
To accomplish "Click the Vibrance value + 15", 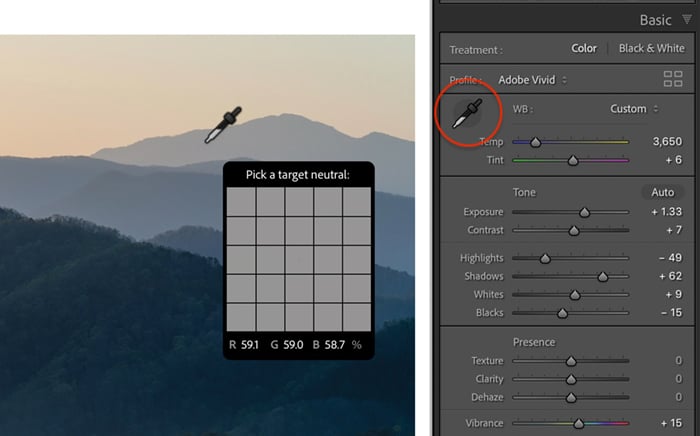I will coord(671,423).
